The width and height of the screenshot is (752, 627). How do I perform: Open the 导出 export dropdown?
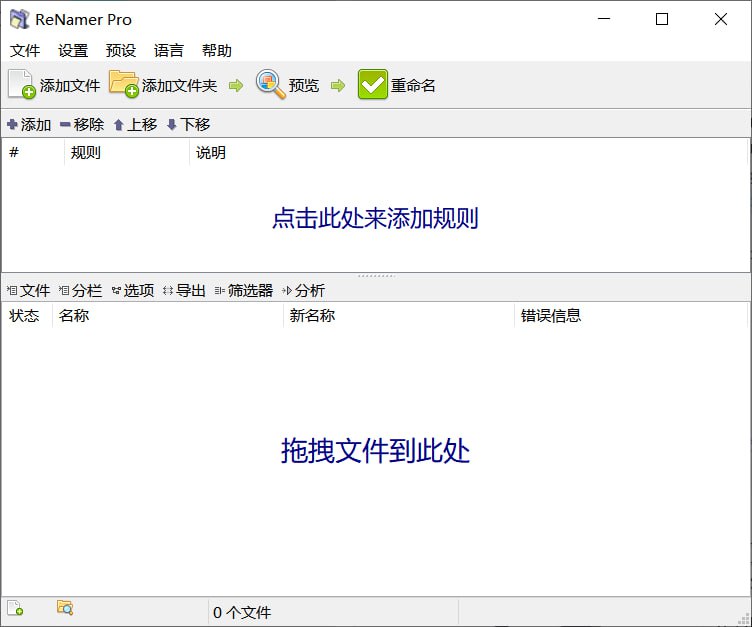pos(185,290)
